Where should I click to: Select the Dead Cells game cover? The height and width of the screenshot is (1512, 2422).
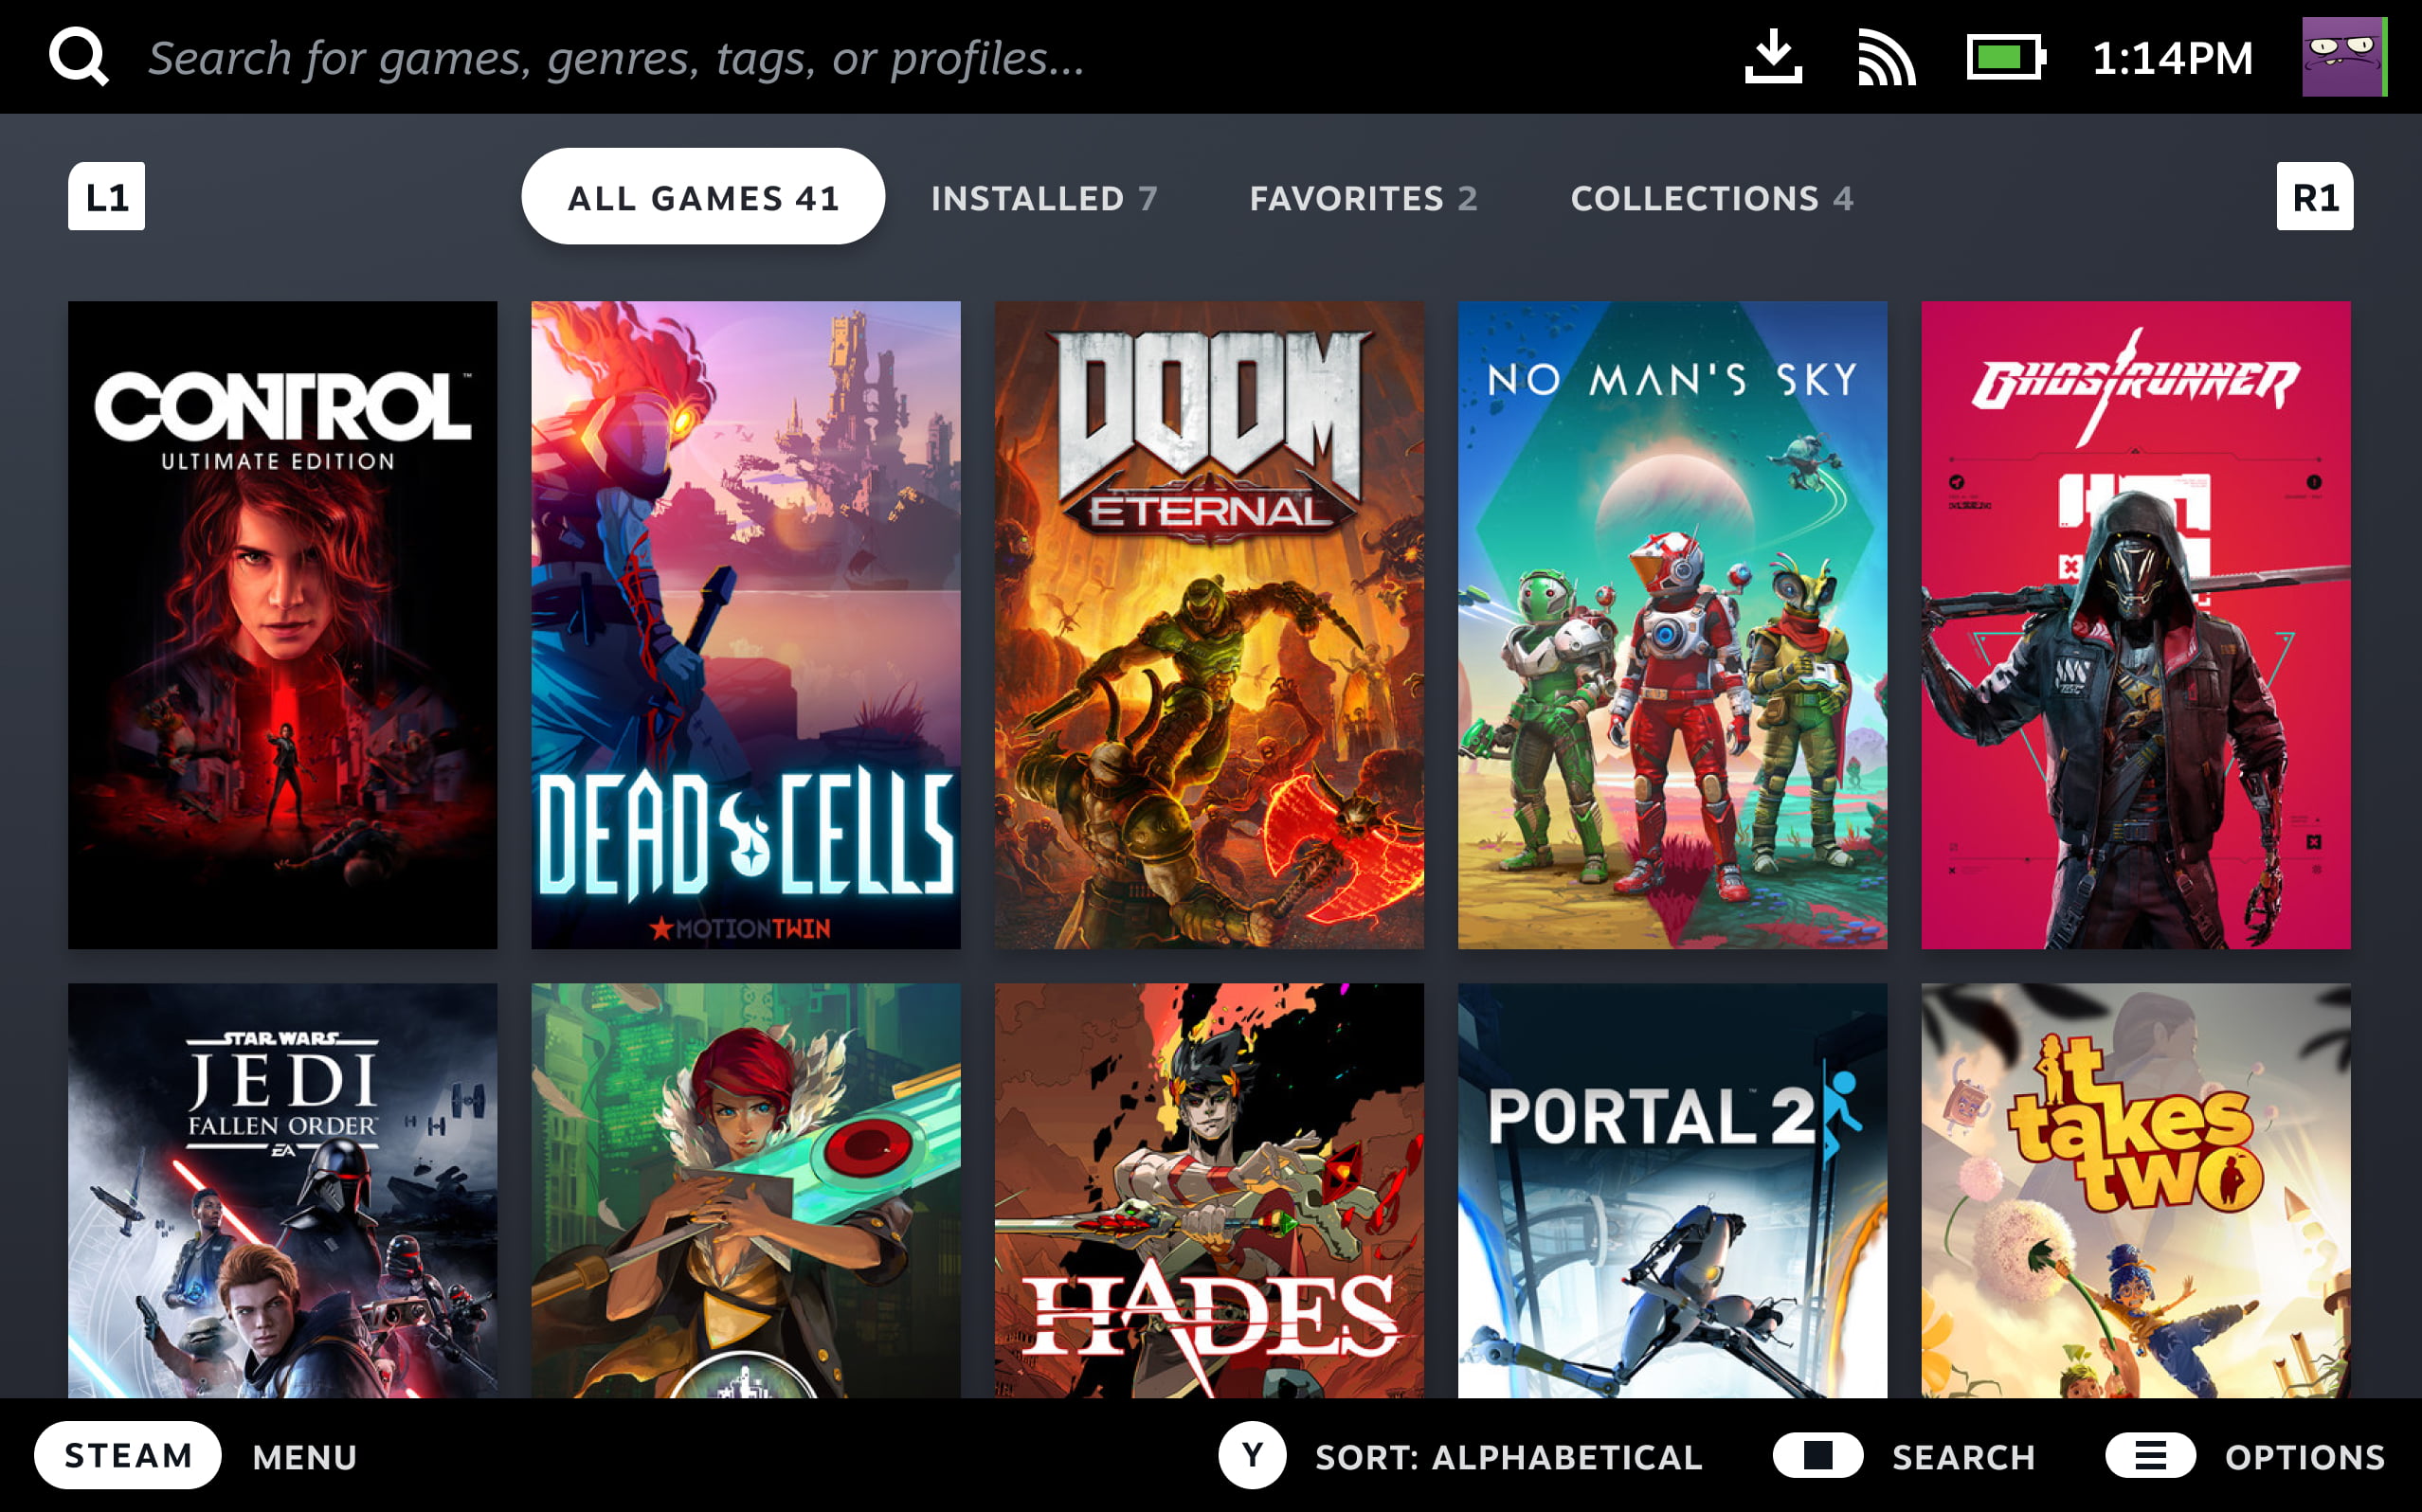tap(745, 625)
